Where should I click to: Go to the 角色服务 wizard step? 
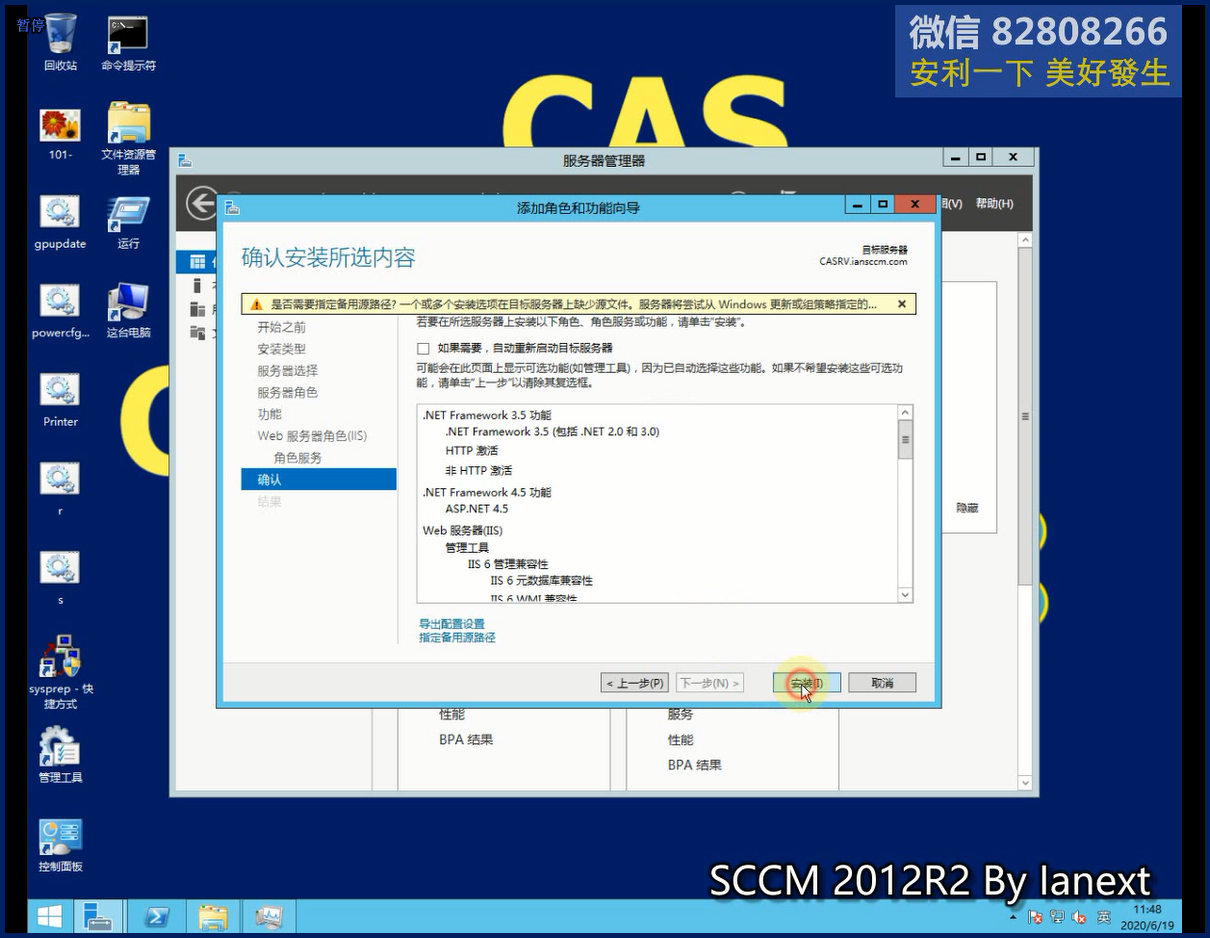click(298, 458)
